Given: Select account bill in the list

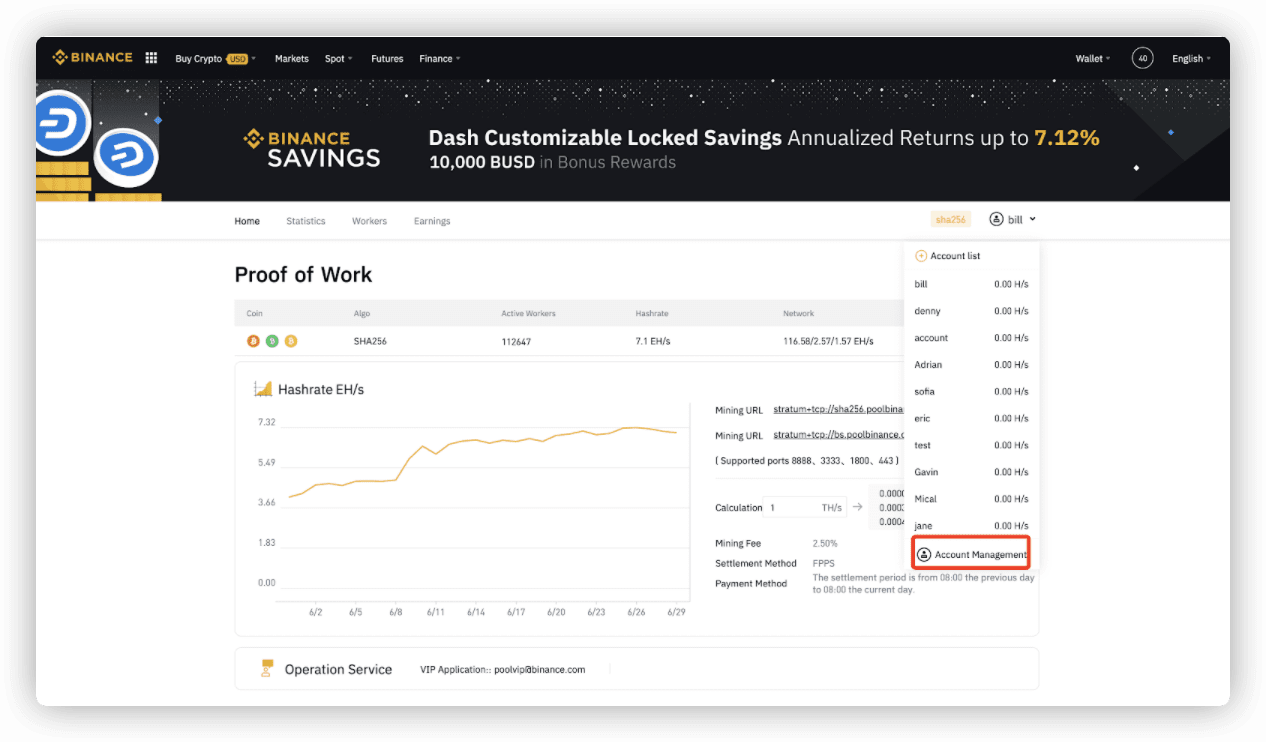Looking at the screenshot, I should 971,284.
